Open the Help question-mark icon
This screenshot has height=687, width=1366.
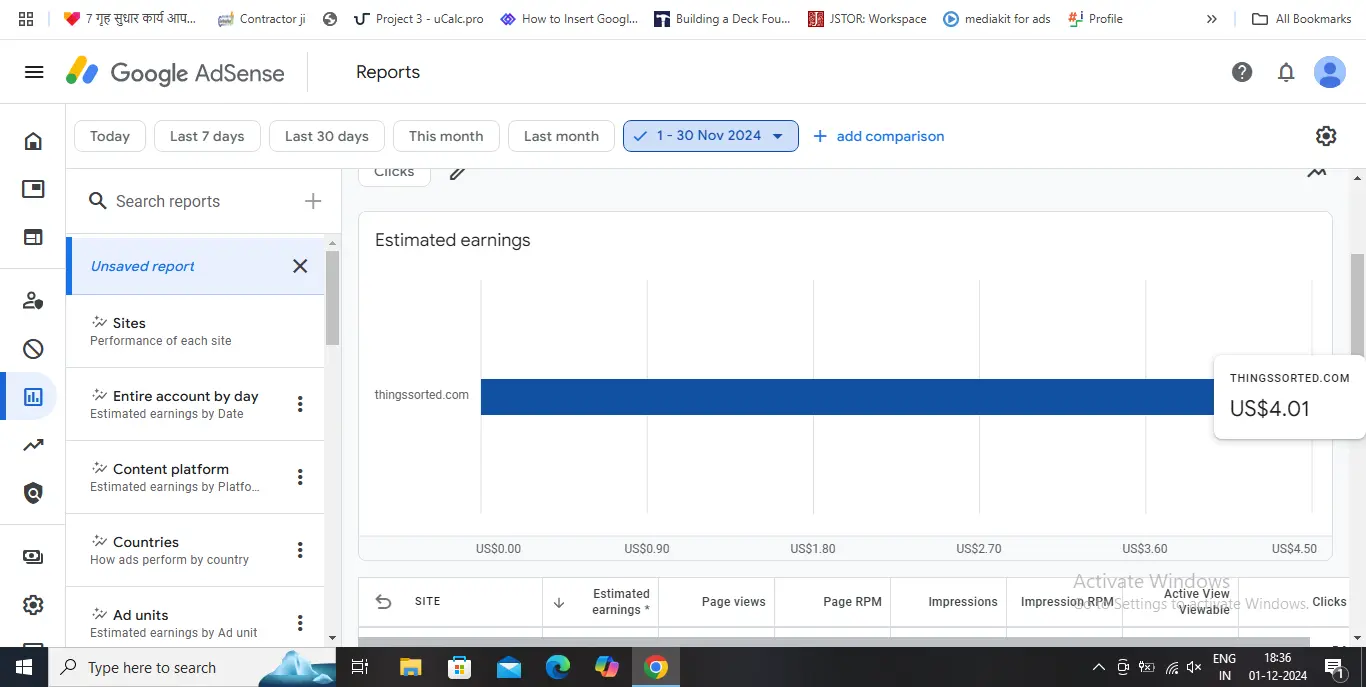click(1242, 72)
